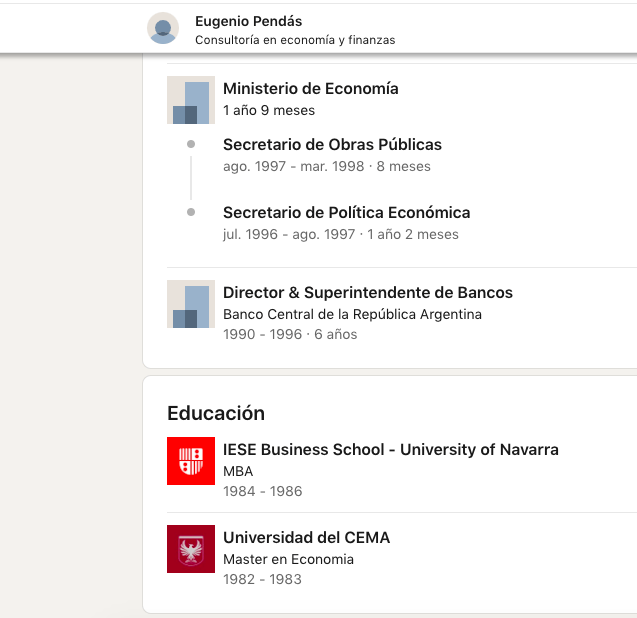The image size is (637, 618).
Task: Select bullet marker for Secretario de Política Económica
Action: [191, 212]
